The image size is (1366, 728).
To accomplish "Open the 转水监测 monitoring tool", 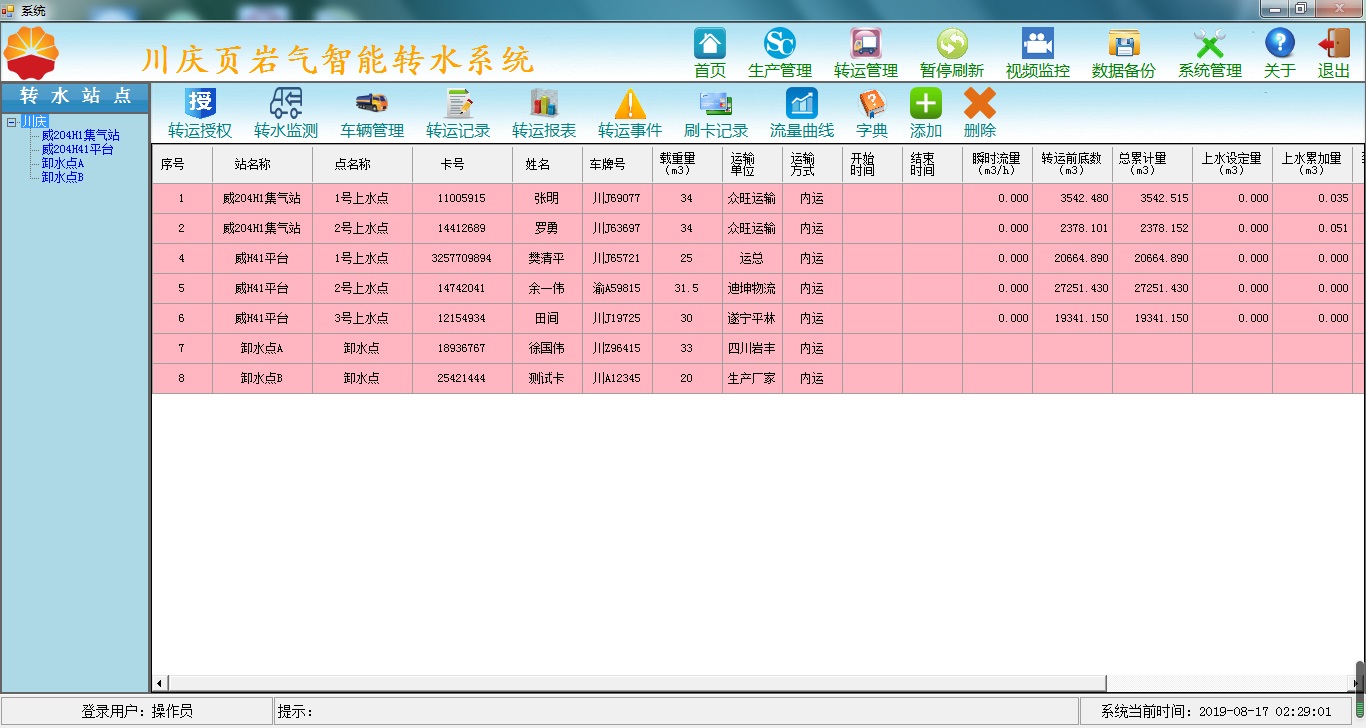I will tap(286, 103).
